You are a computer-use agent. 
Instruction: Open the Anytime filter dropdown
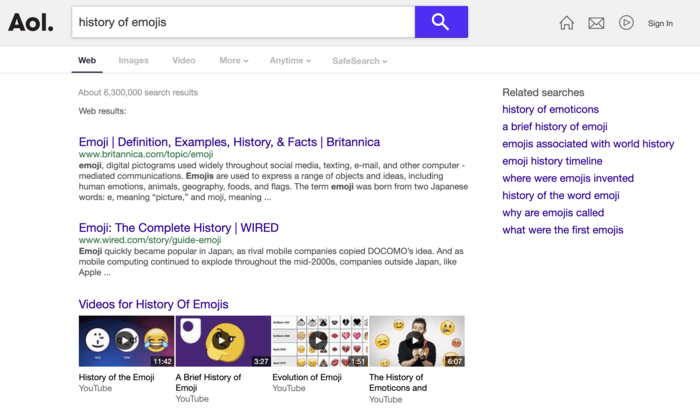tap(290, 61)
